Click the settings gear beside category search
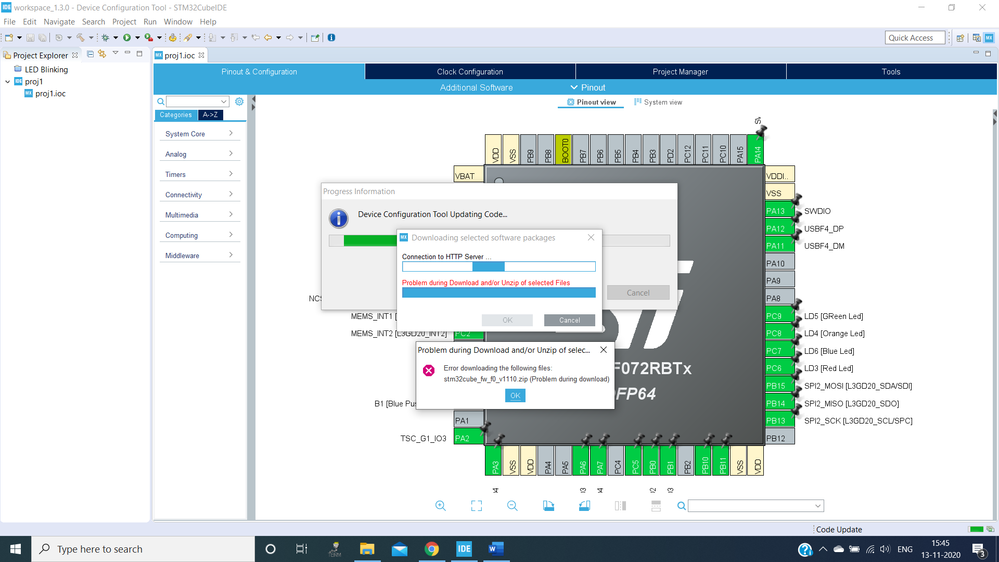The height and width of the screenshot is (562, 999). (x=239, y=101)
